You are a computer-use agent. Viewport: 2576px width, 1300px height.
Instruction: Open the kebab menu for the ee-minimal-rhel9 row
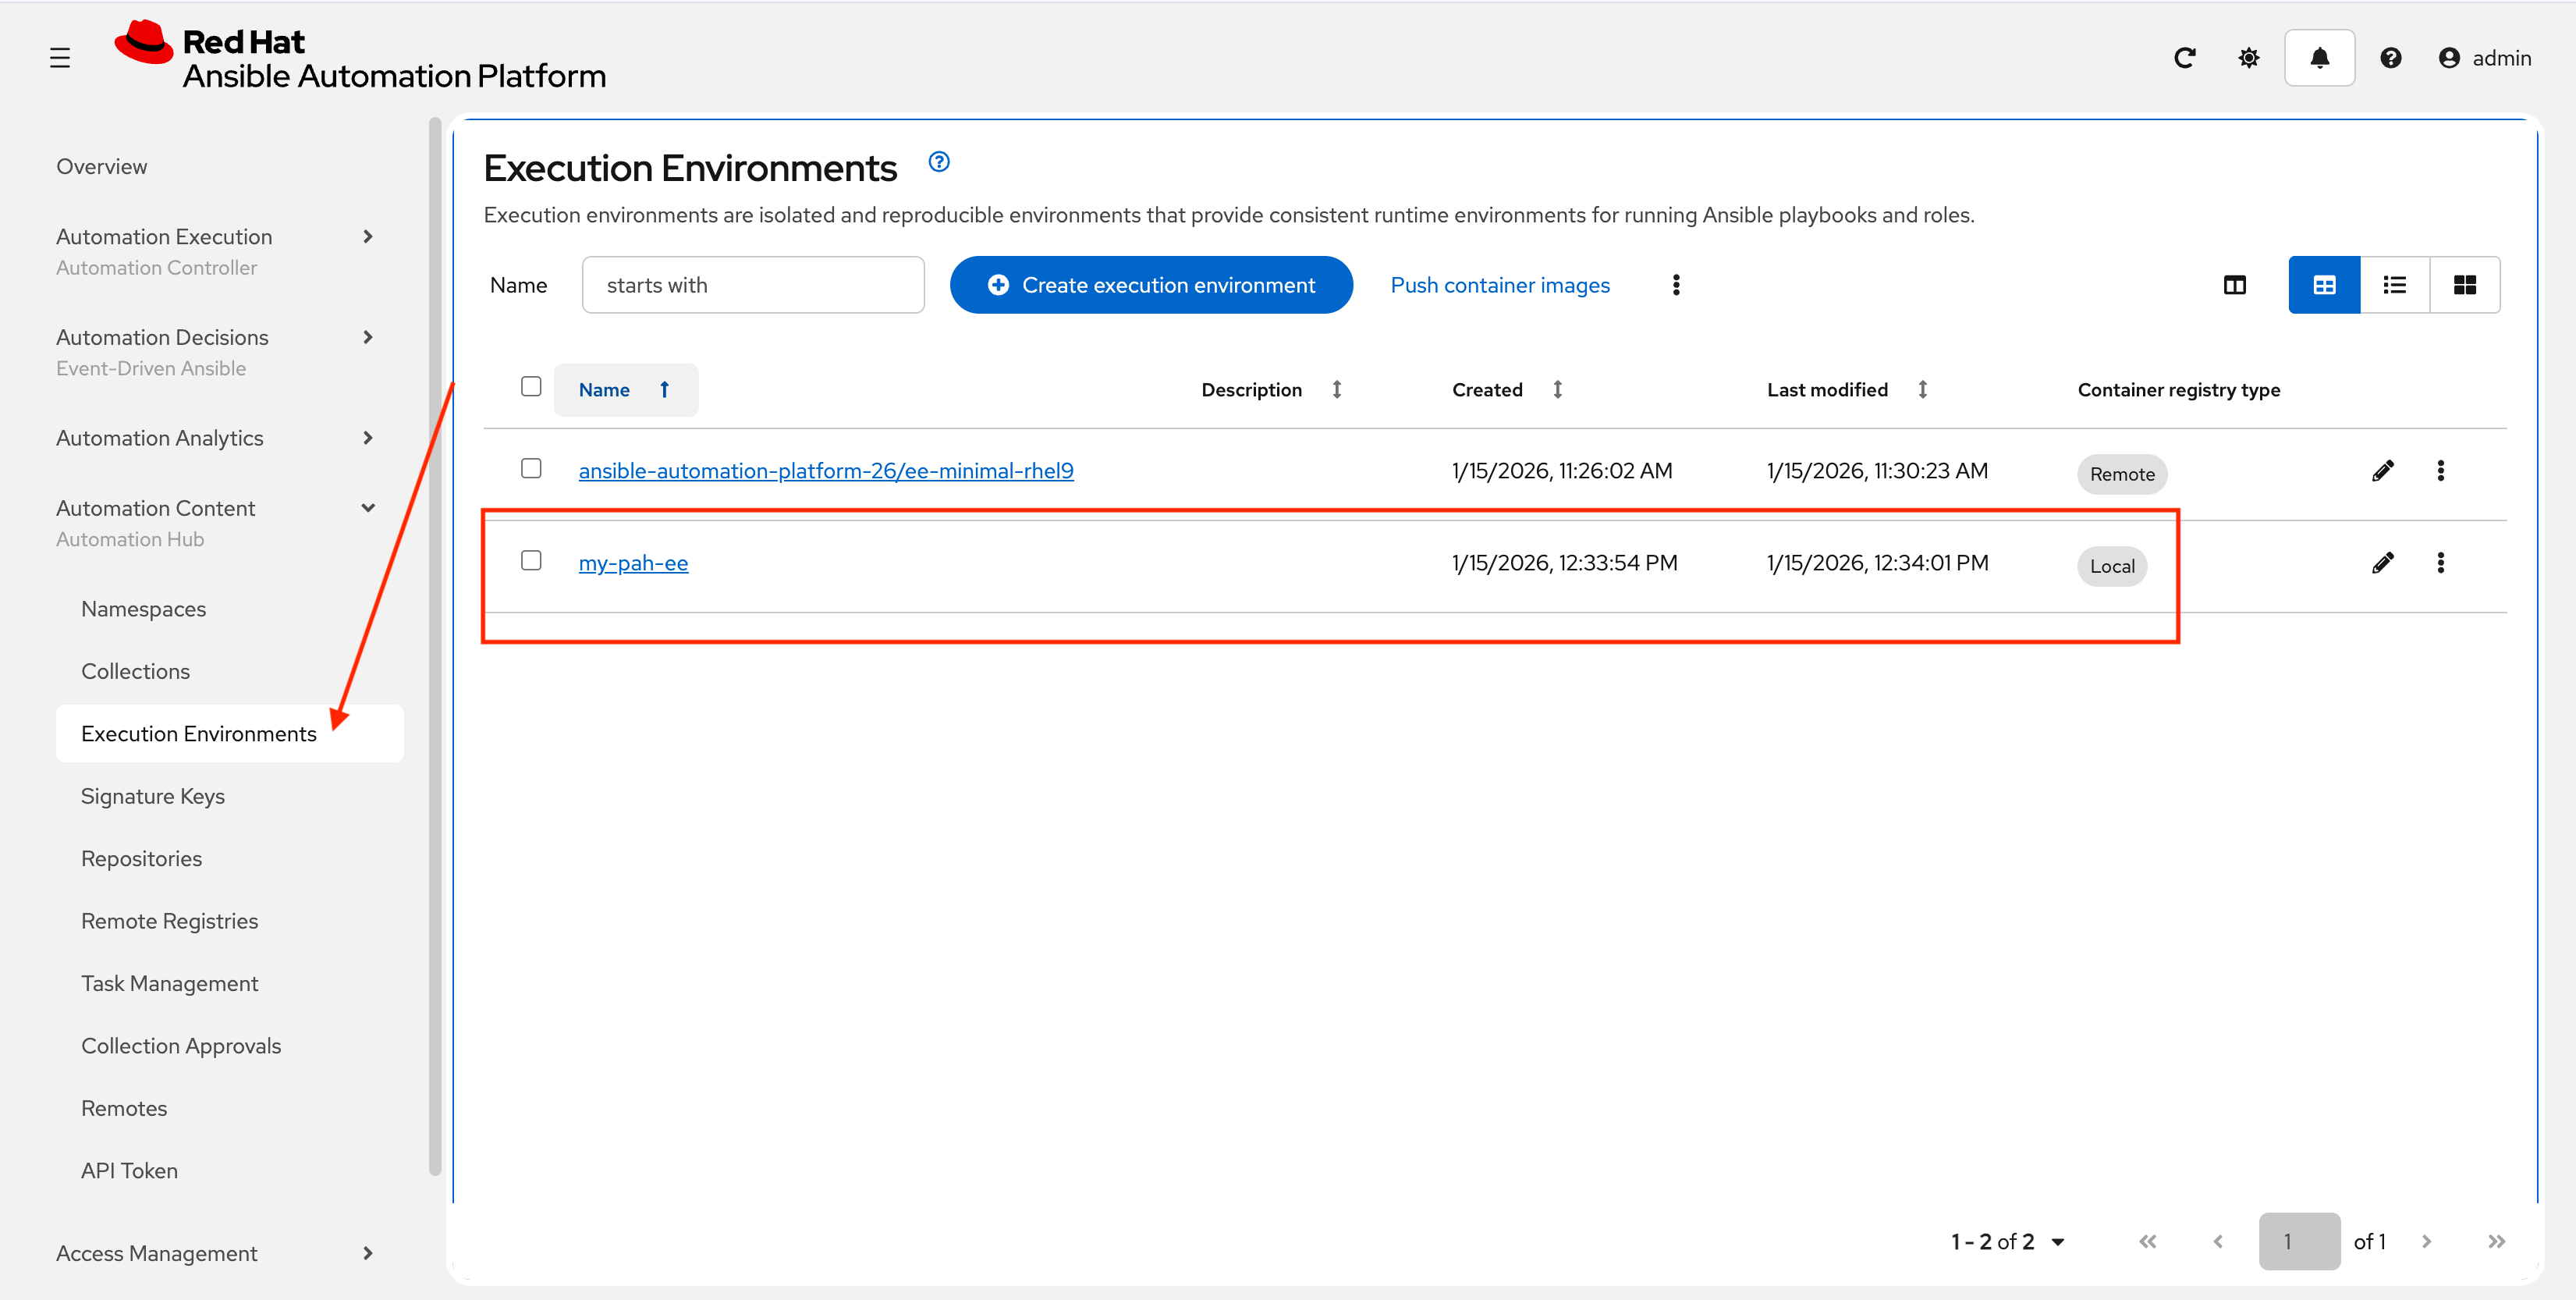click(2440, 471)
